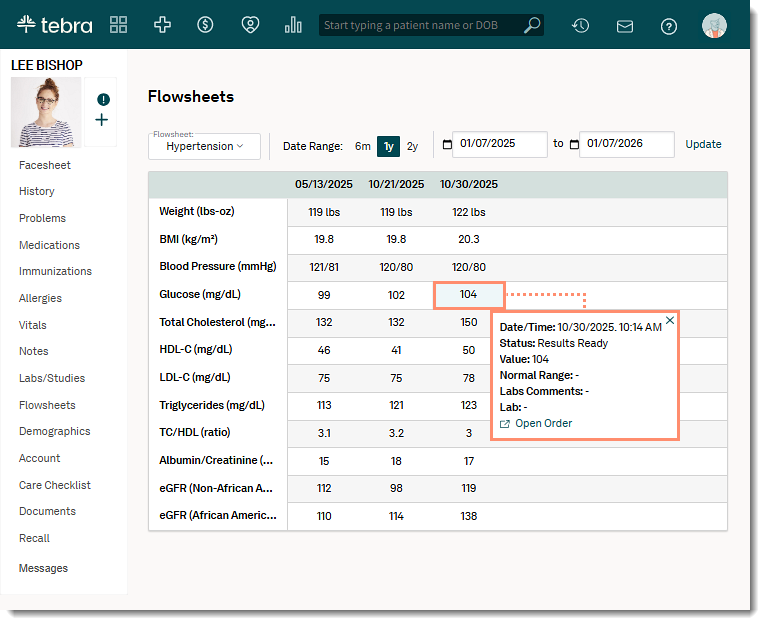Click the patient engagement heart icon
This screenshot has height=625, width=765.
(249, 25)
